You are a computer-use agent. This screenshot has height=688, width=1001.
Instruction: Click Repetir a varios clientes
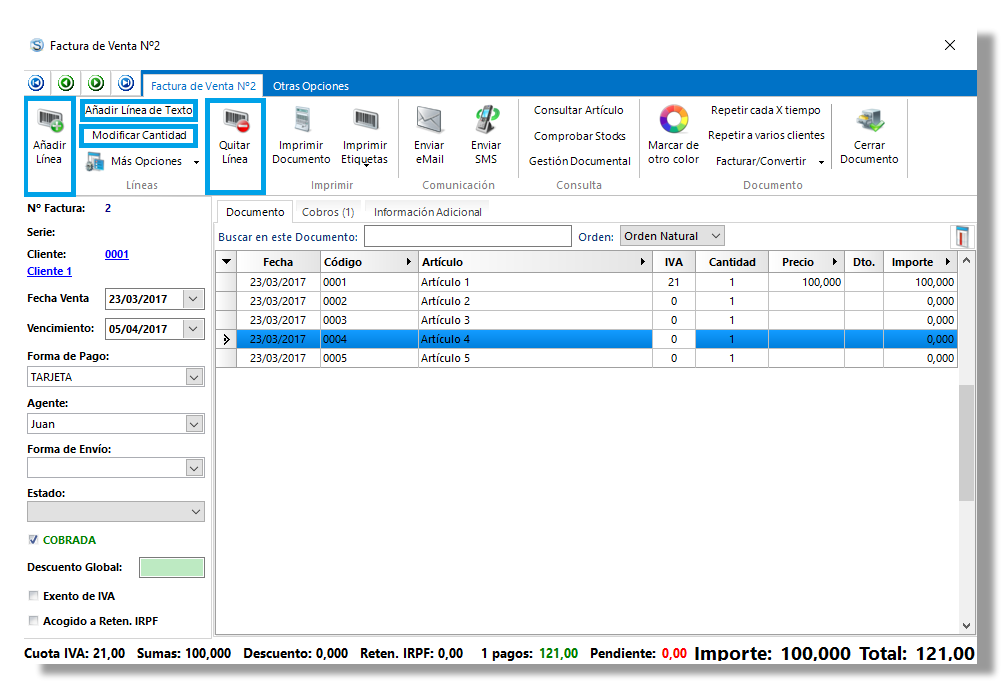tap(766, 135)
